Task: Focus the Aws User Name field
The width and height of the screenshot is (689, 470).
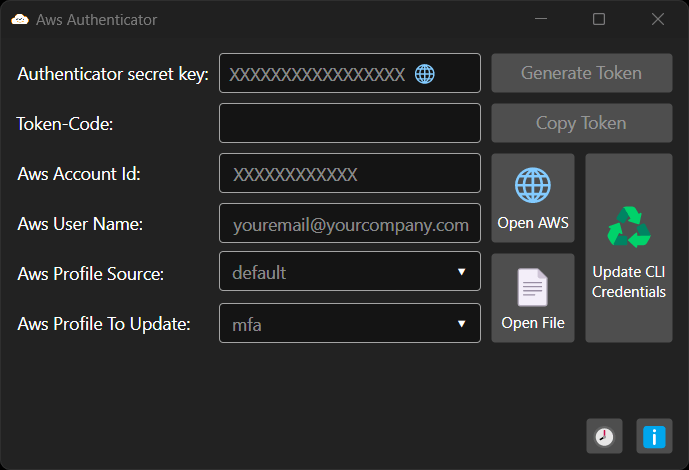Action: [350, 223]
